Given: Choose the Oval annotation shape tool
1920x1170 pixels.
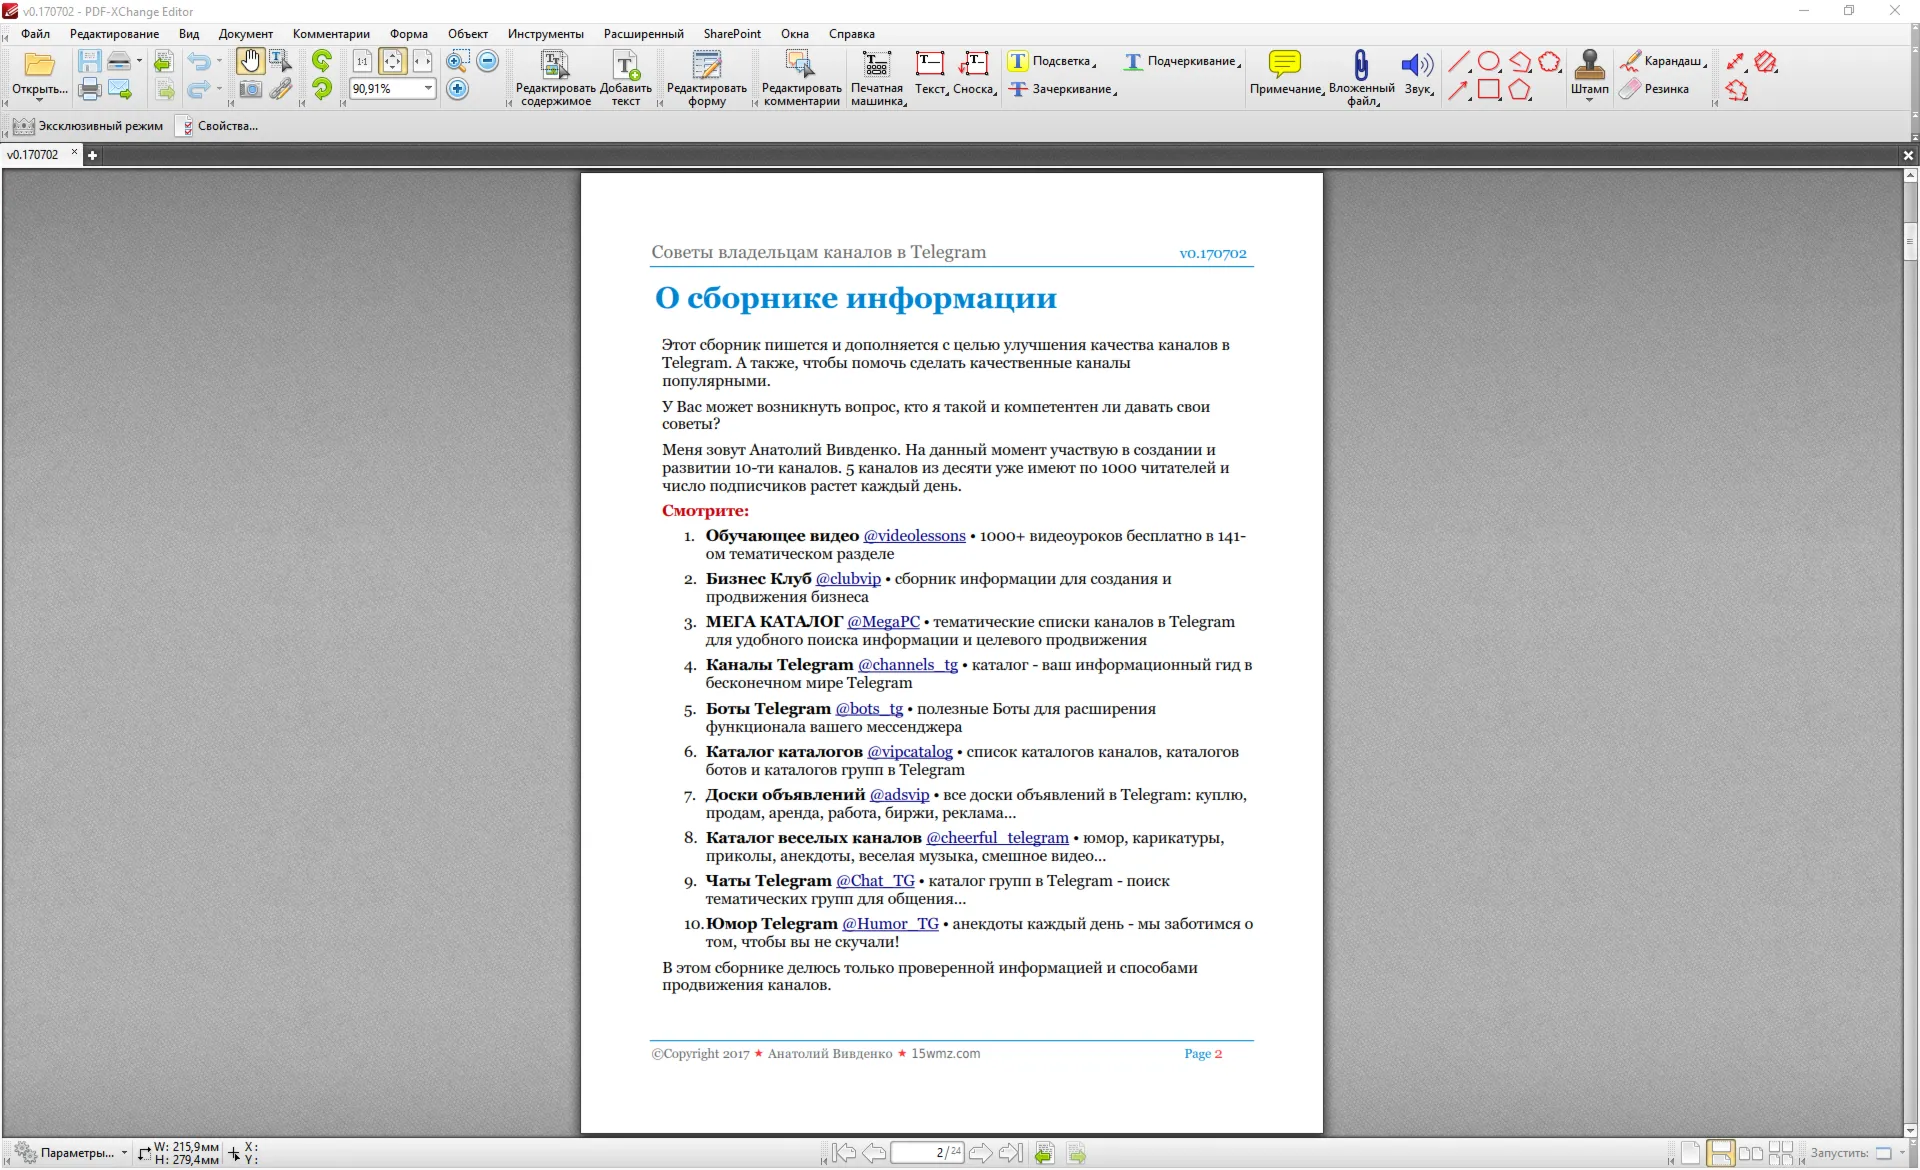Looking at the screenshot, I should [x=1488, y=62].
